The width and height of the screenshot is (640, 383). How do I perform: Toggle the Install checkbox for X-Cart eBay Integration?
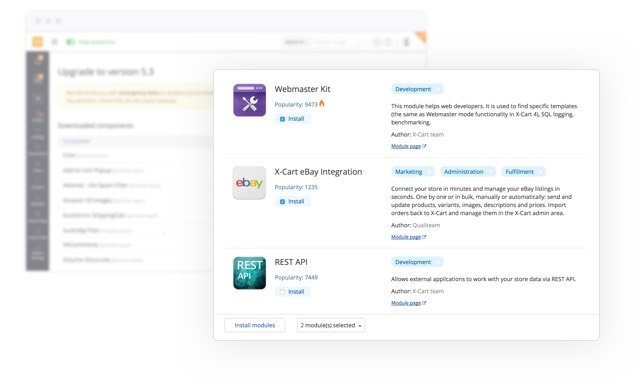(282, 202)
